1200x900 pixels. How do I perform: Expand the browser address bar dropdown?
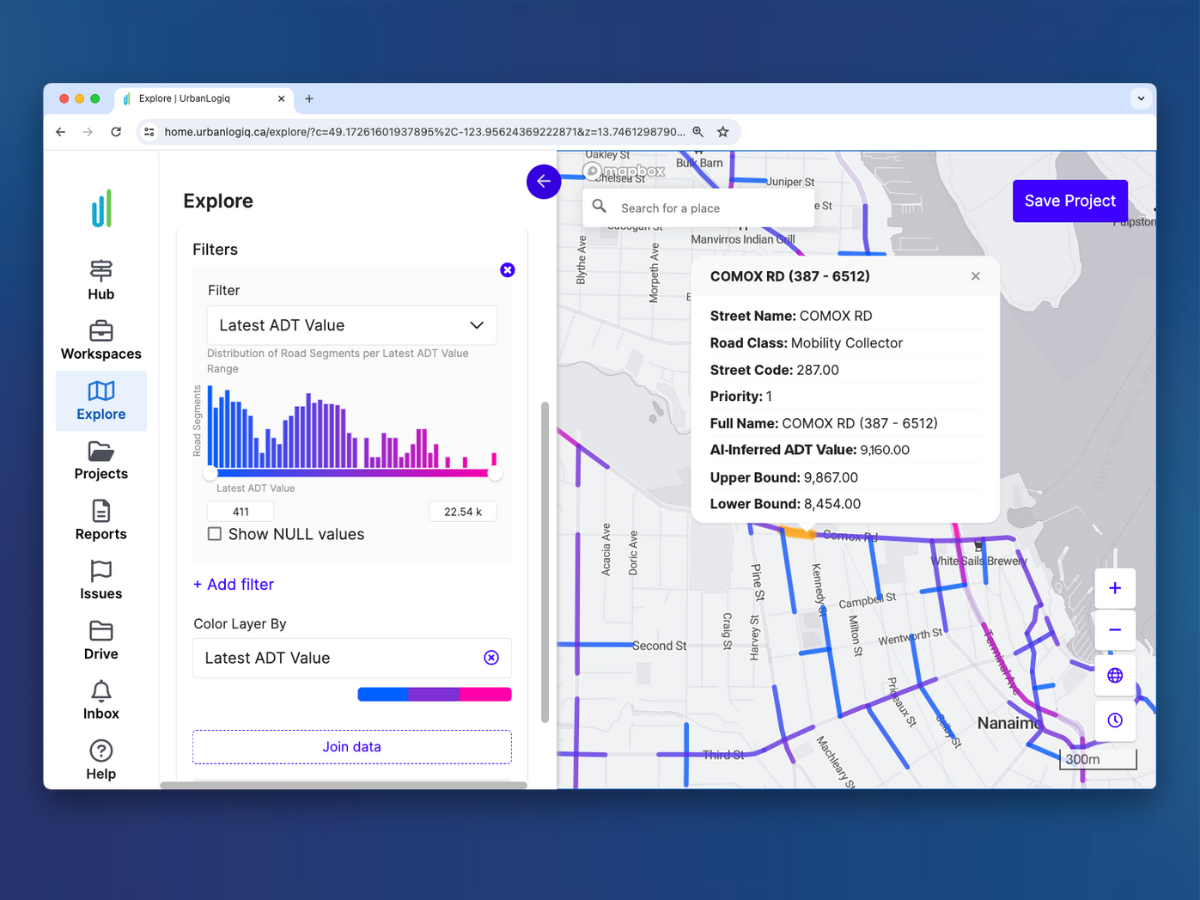(x=1141, y=98)
